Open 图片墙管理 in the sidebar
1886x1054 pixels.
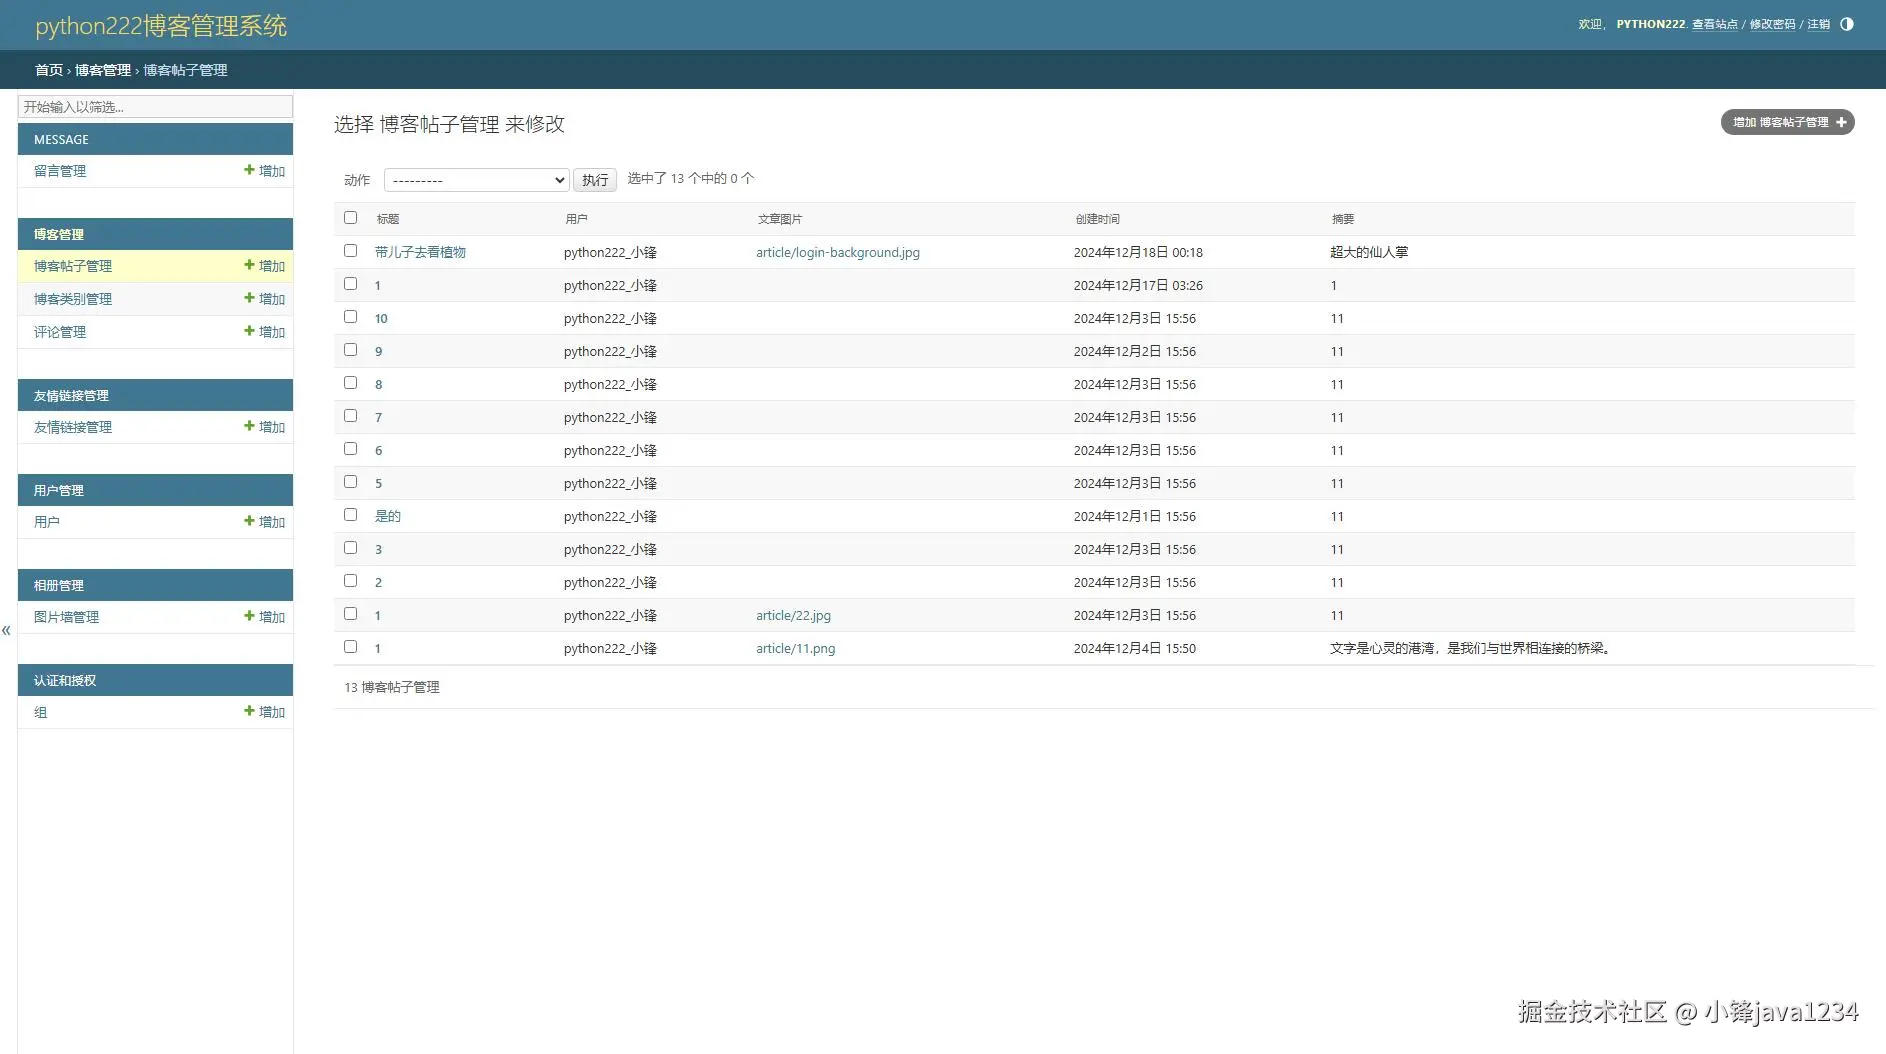tap(67, 617)
